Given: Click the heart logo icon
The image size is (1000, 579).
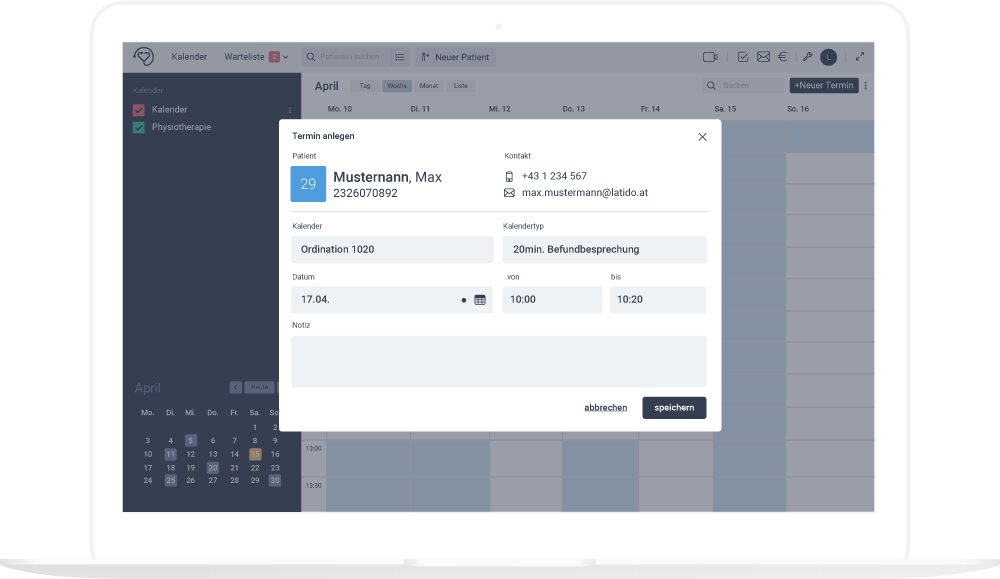Looking at the screenshot, I should point(144,57).
